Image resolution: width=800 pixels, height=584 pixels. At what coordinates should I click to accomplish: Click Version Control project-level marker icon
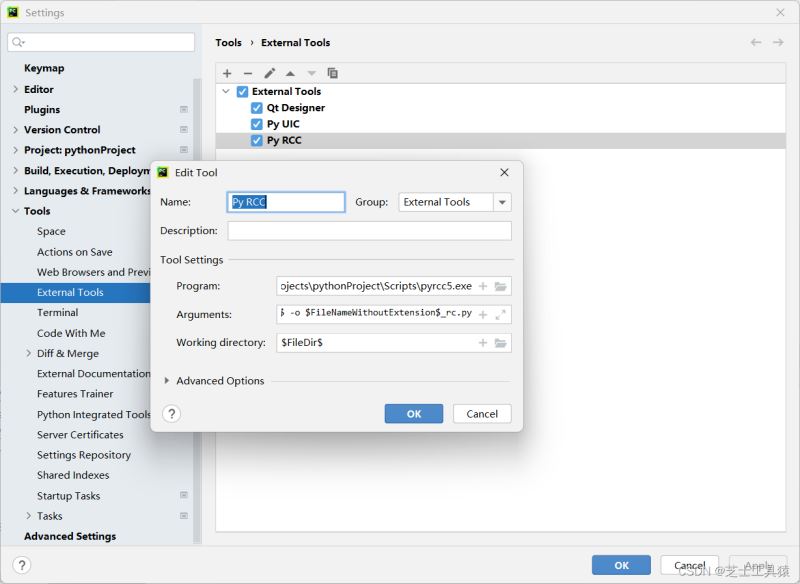(x=184, y=130)
